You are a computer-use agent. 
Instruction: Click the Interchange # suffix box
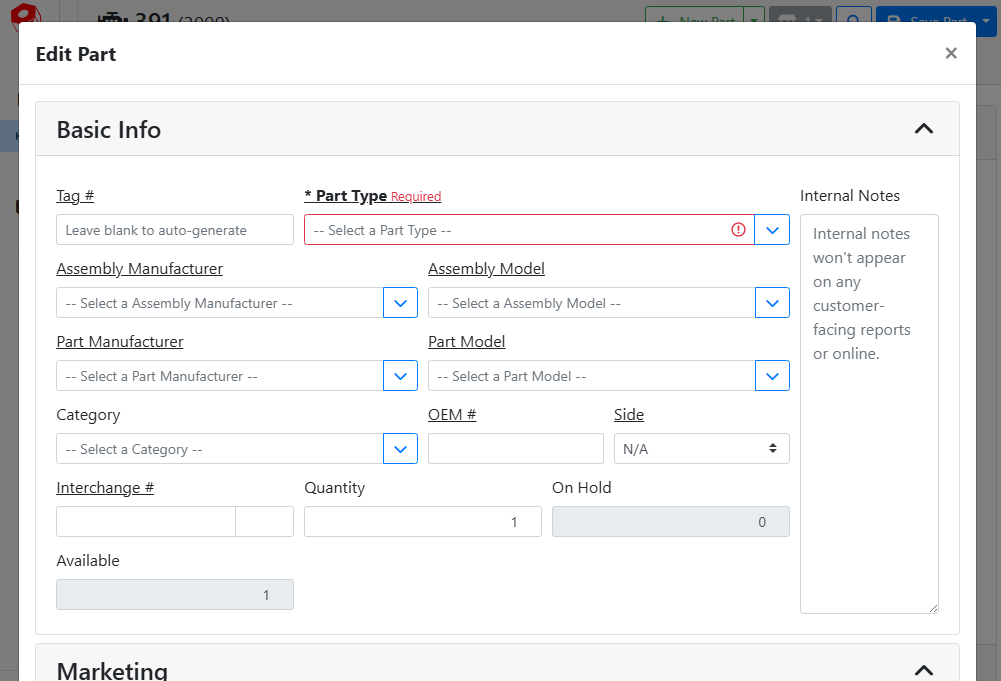click(x=264, y=522)
